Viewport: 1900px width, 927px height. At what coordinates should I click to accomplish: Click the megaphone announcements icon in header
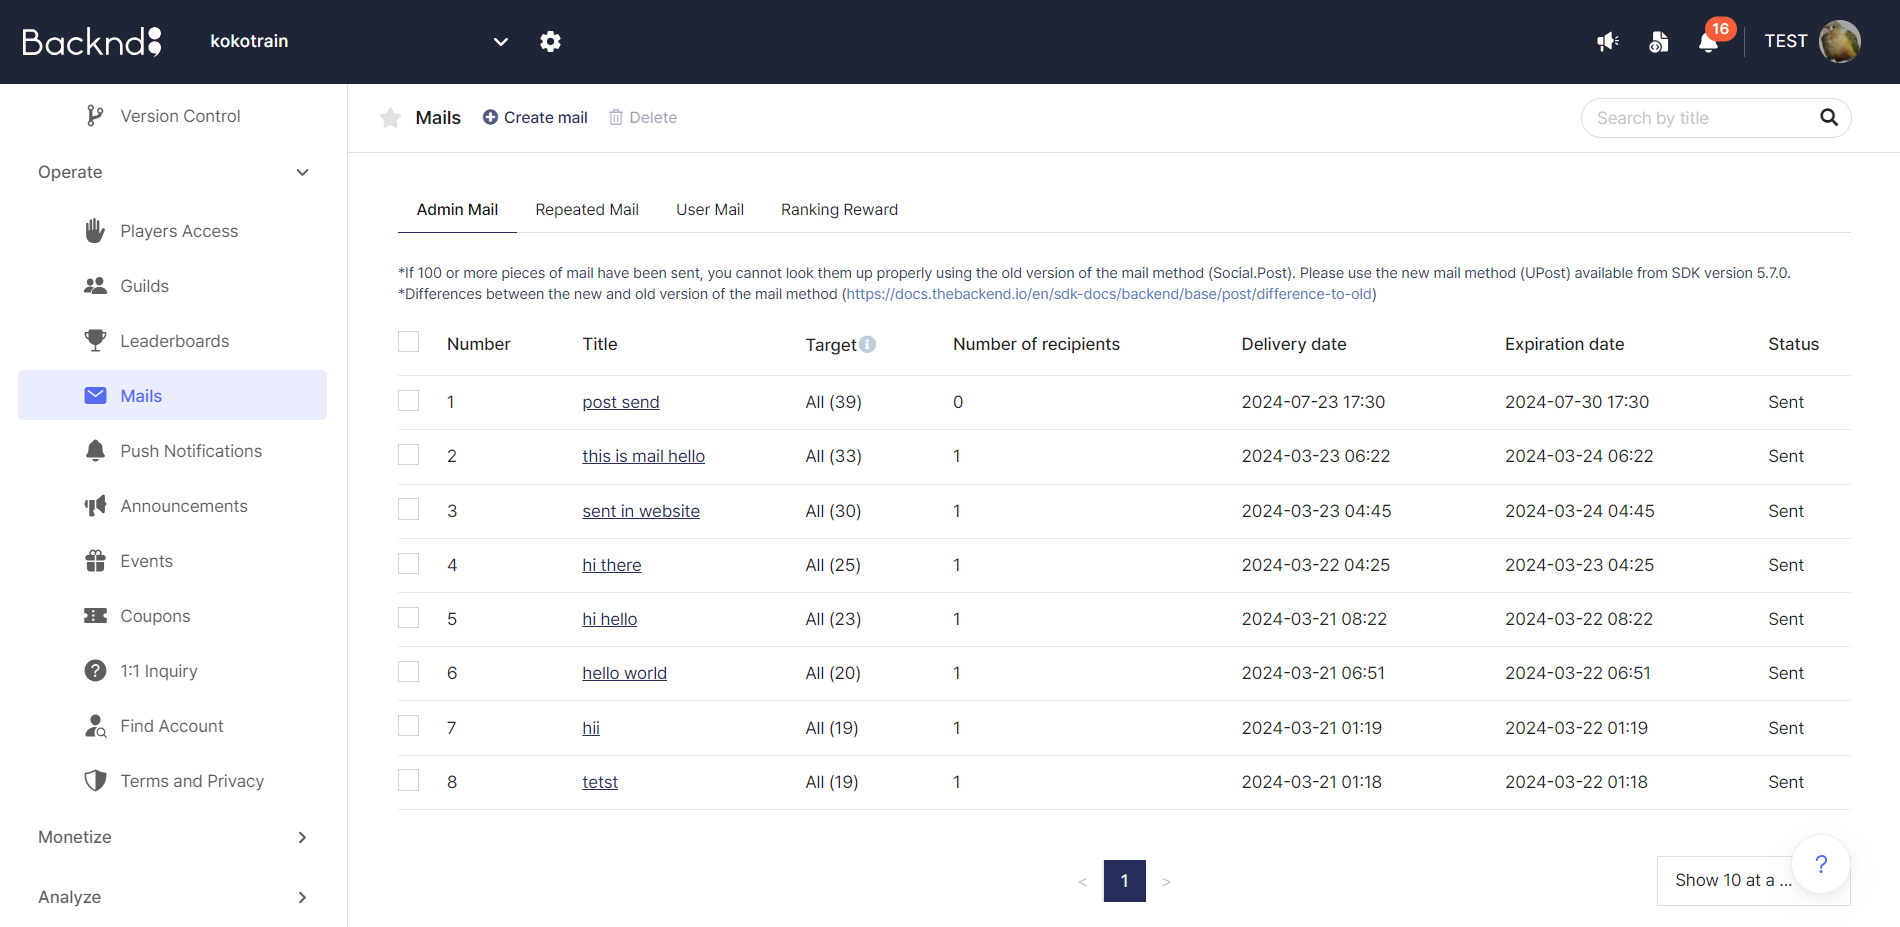click(x=1608, y=41)
